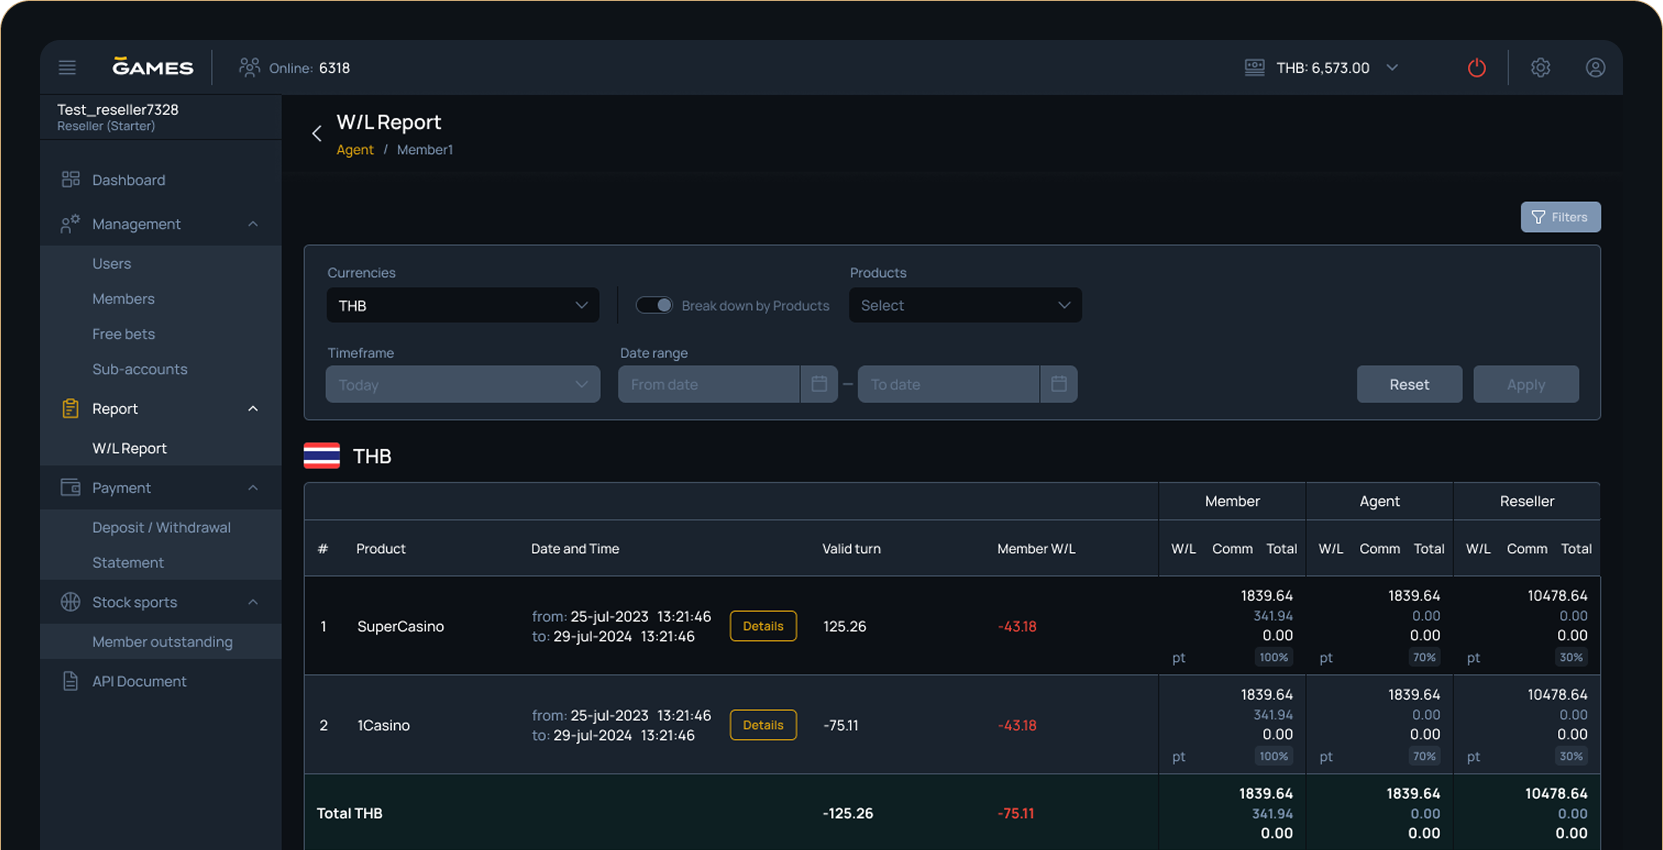This screenshot has height=850, width=1663.
Task: Open the Currencies THB dropdown
Action: [462, 305]
